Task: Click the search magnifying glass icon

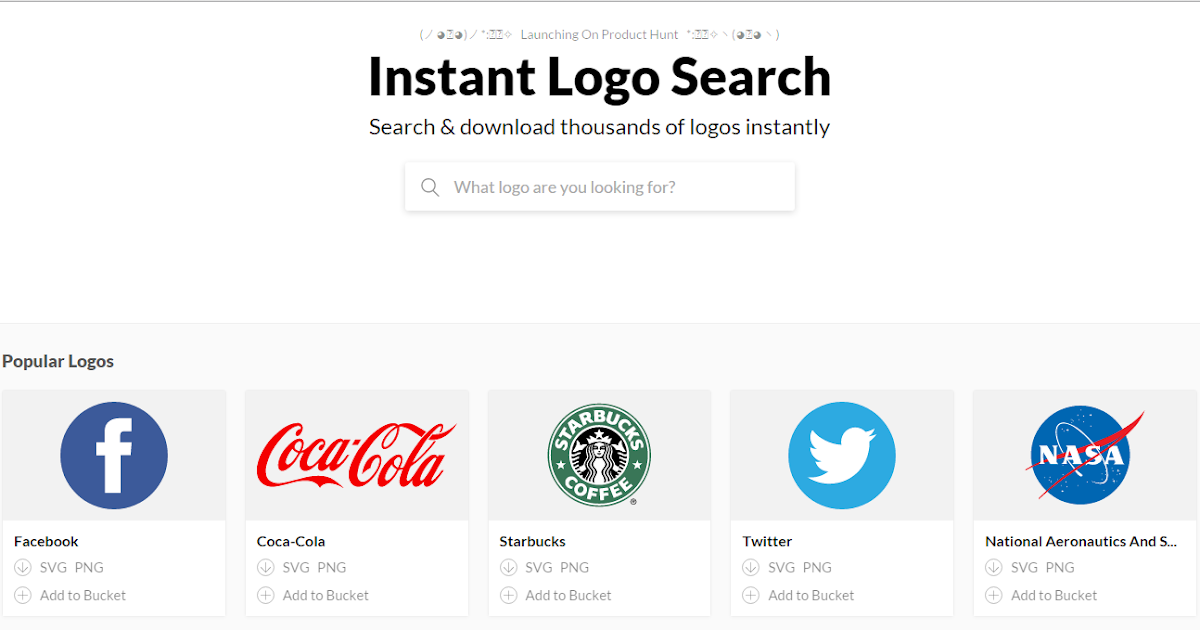Action: (x=430, y=187)
